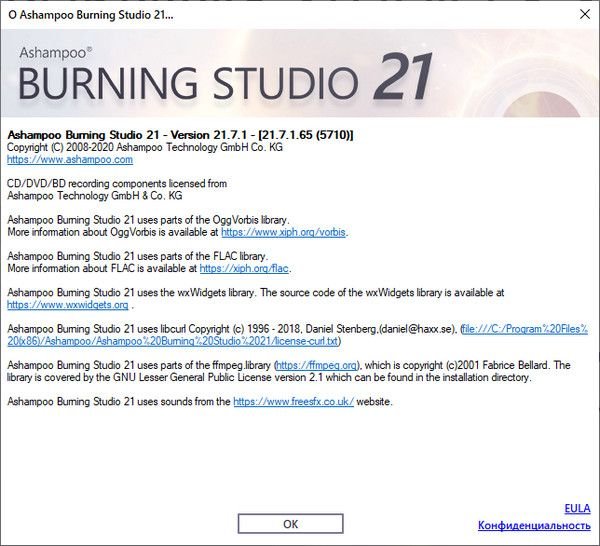This screenshot has width=600, height=546.
Task: Open the EULA link
Action: click(577, 508)
